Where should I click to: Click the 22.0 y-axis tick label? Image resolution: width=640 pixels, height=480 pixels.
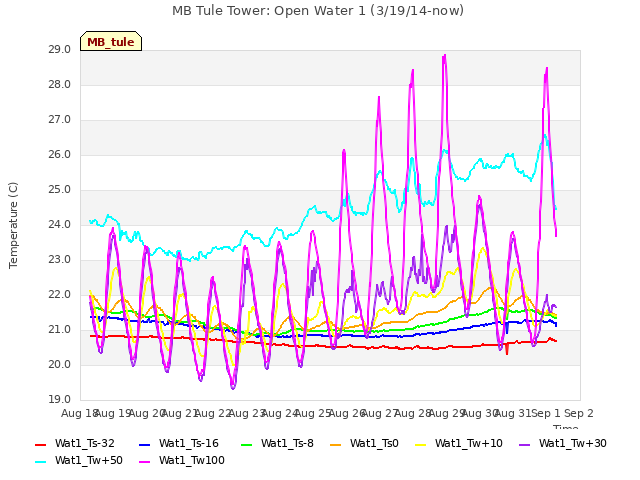(x=60, y=295)
